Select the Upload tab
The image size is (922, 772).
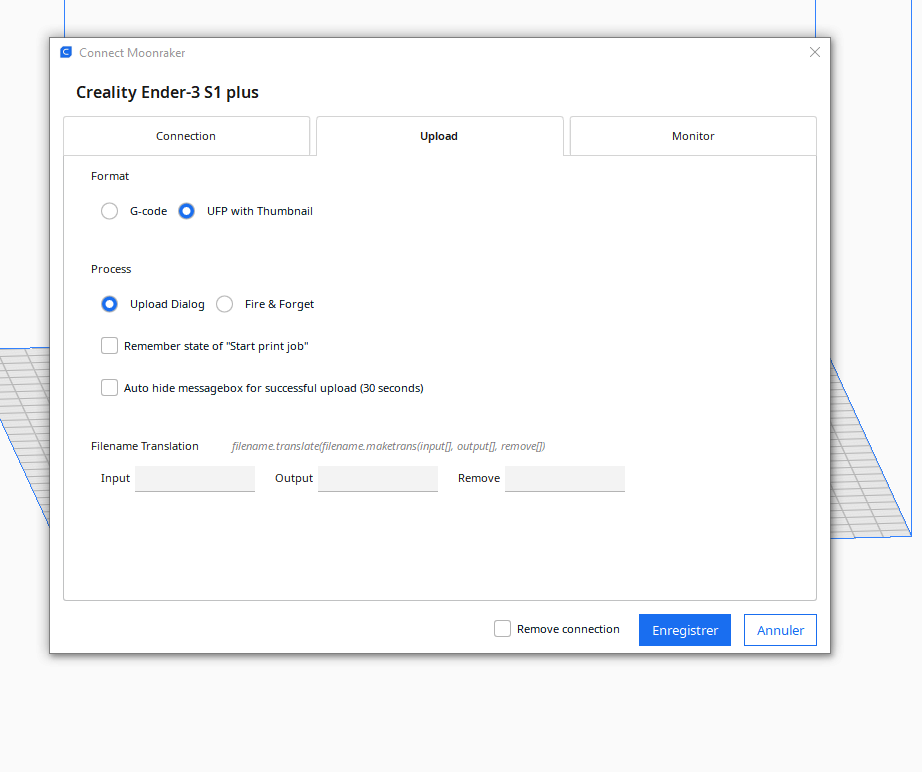[439, 136]
